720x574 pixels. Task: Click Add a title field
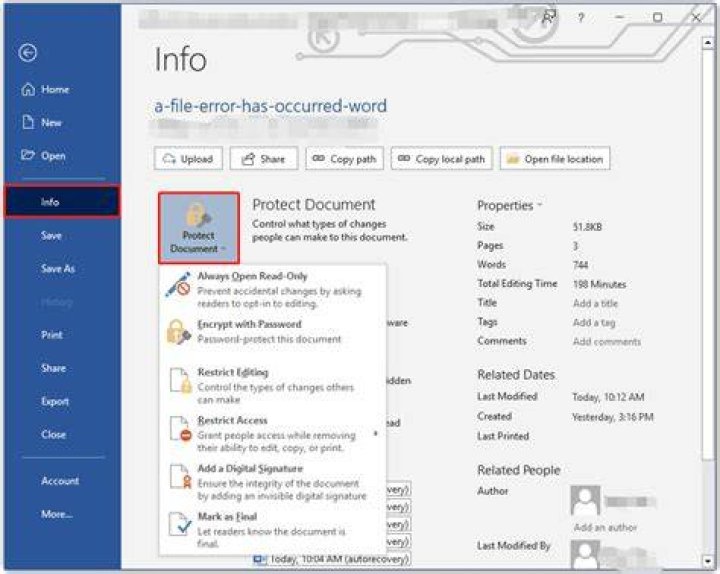(595, 303)
